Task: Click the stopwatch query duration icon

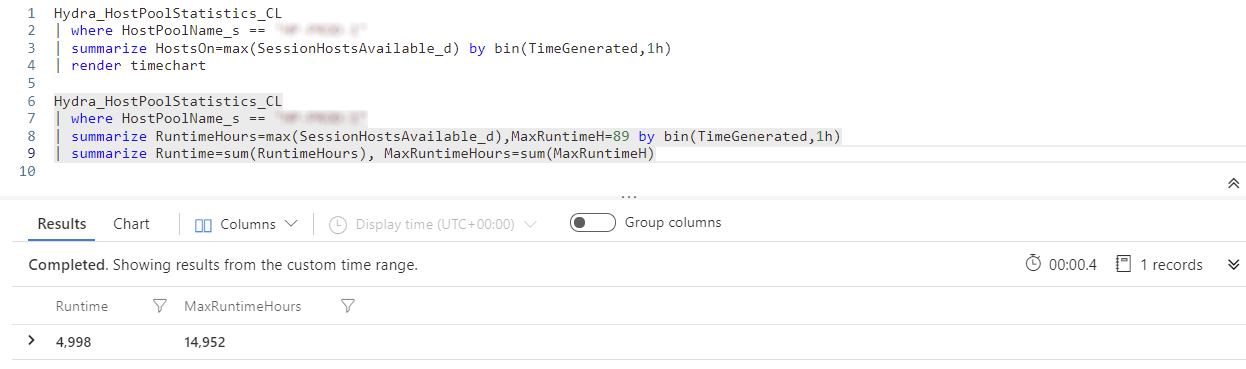Action: tap(1033, 265)
